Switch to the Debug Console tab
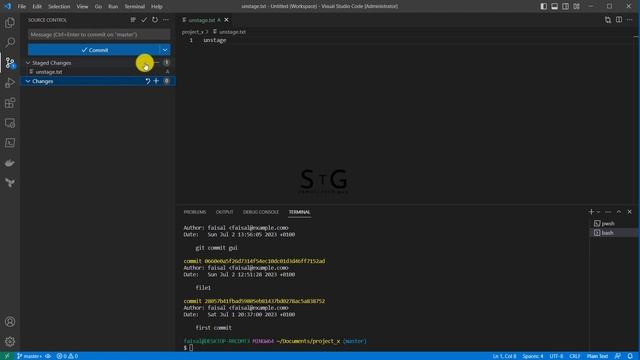This screenshot has width=640, height=360. 261,212
